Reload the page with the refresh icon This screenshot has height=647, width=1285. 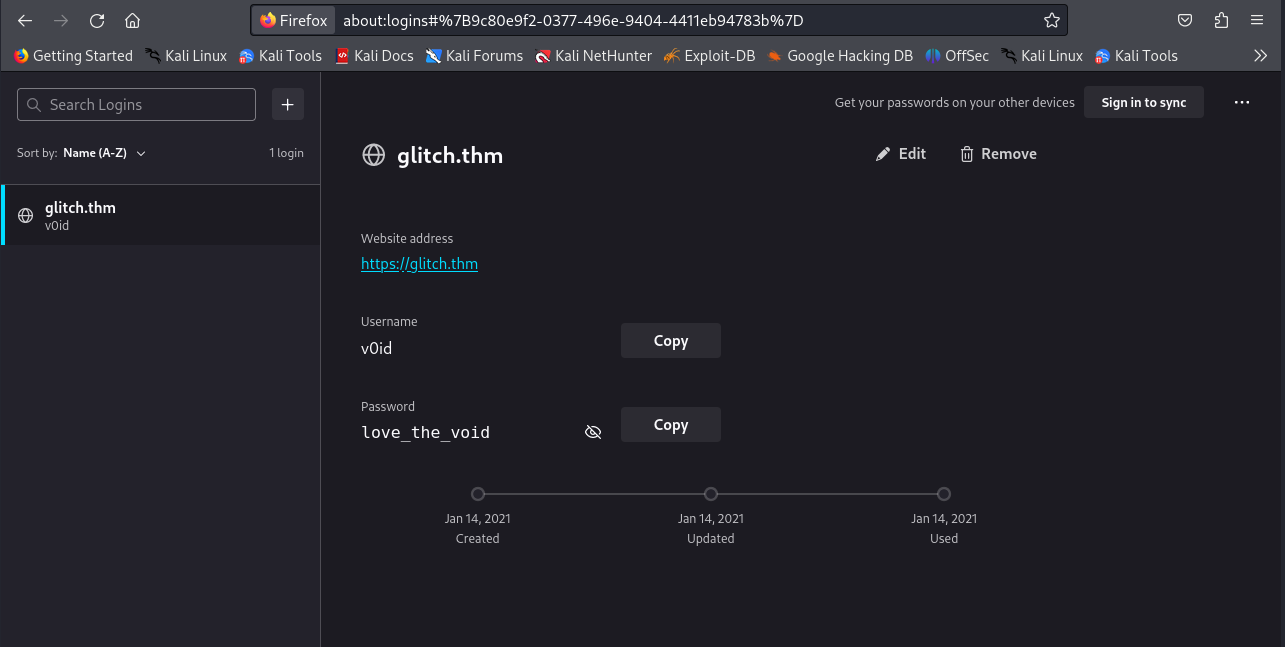tap(97, 21)
